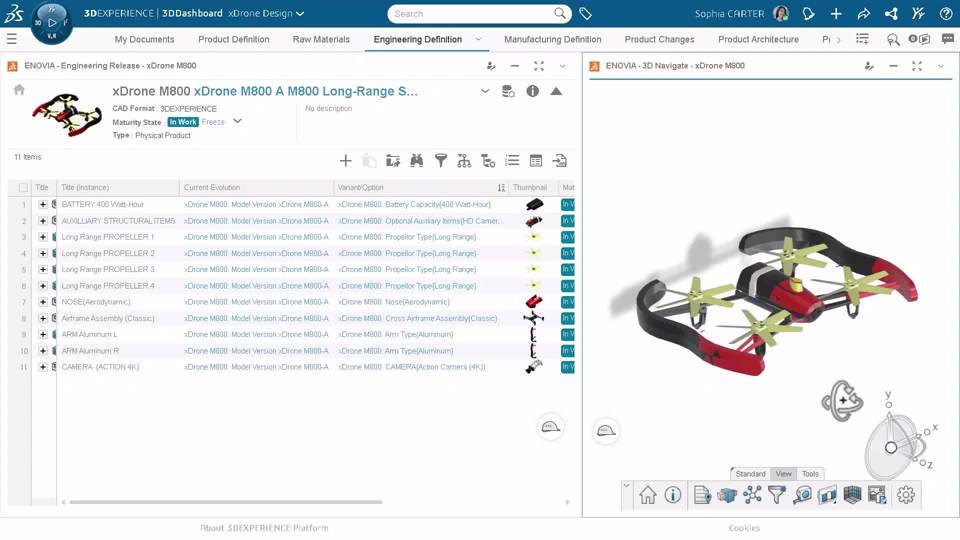Open the CAMERA(Action Camera (4K)) variant link
Image resolution: width=960 pixels, height=540 pixels.
tap(411, 367)
